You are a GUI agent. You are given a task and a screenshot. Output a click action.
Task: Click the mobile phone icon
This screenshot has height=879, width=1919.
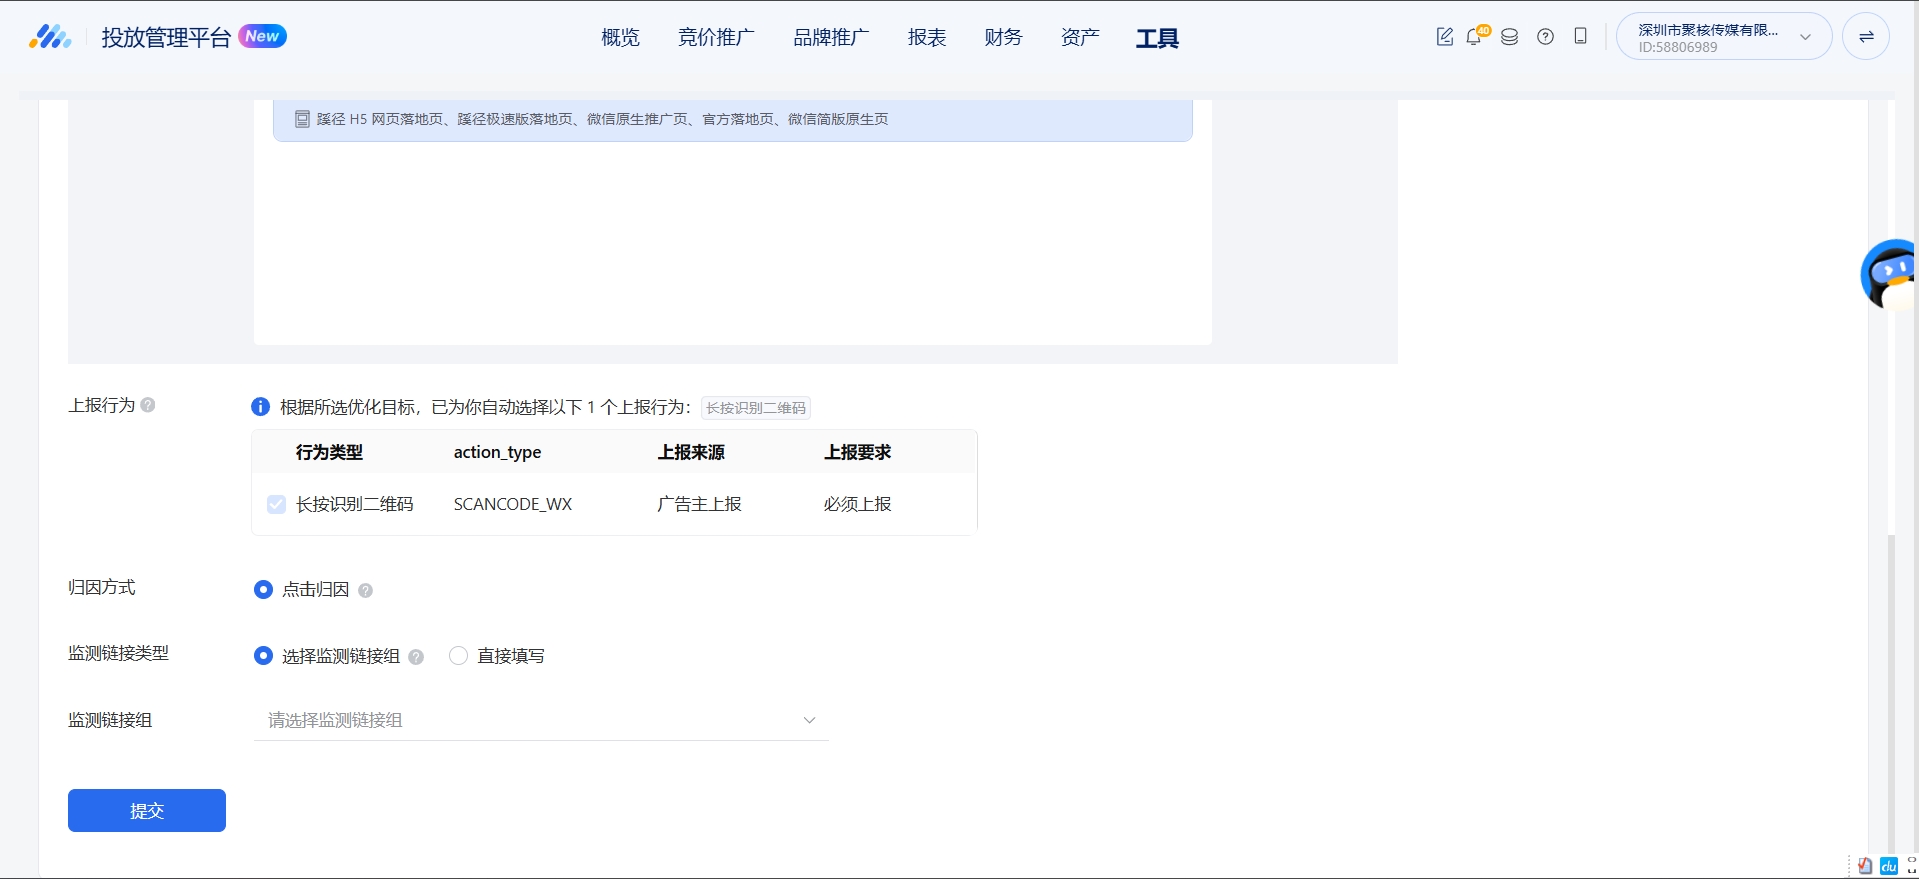tap(1580, 37)
